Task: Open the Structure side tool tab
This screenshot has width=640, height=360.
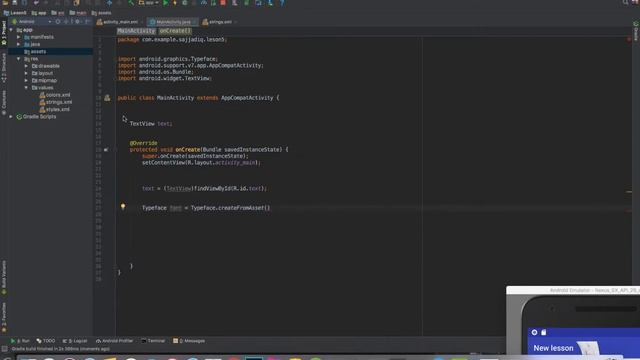Action: coord(4,68)
